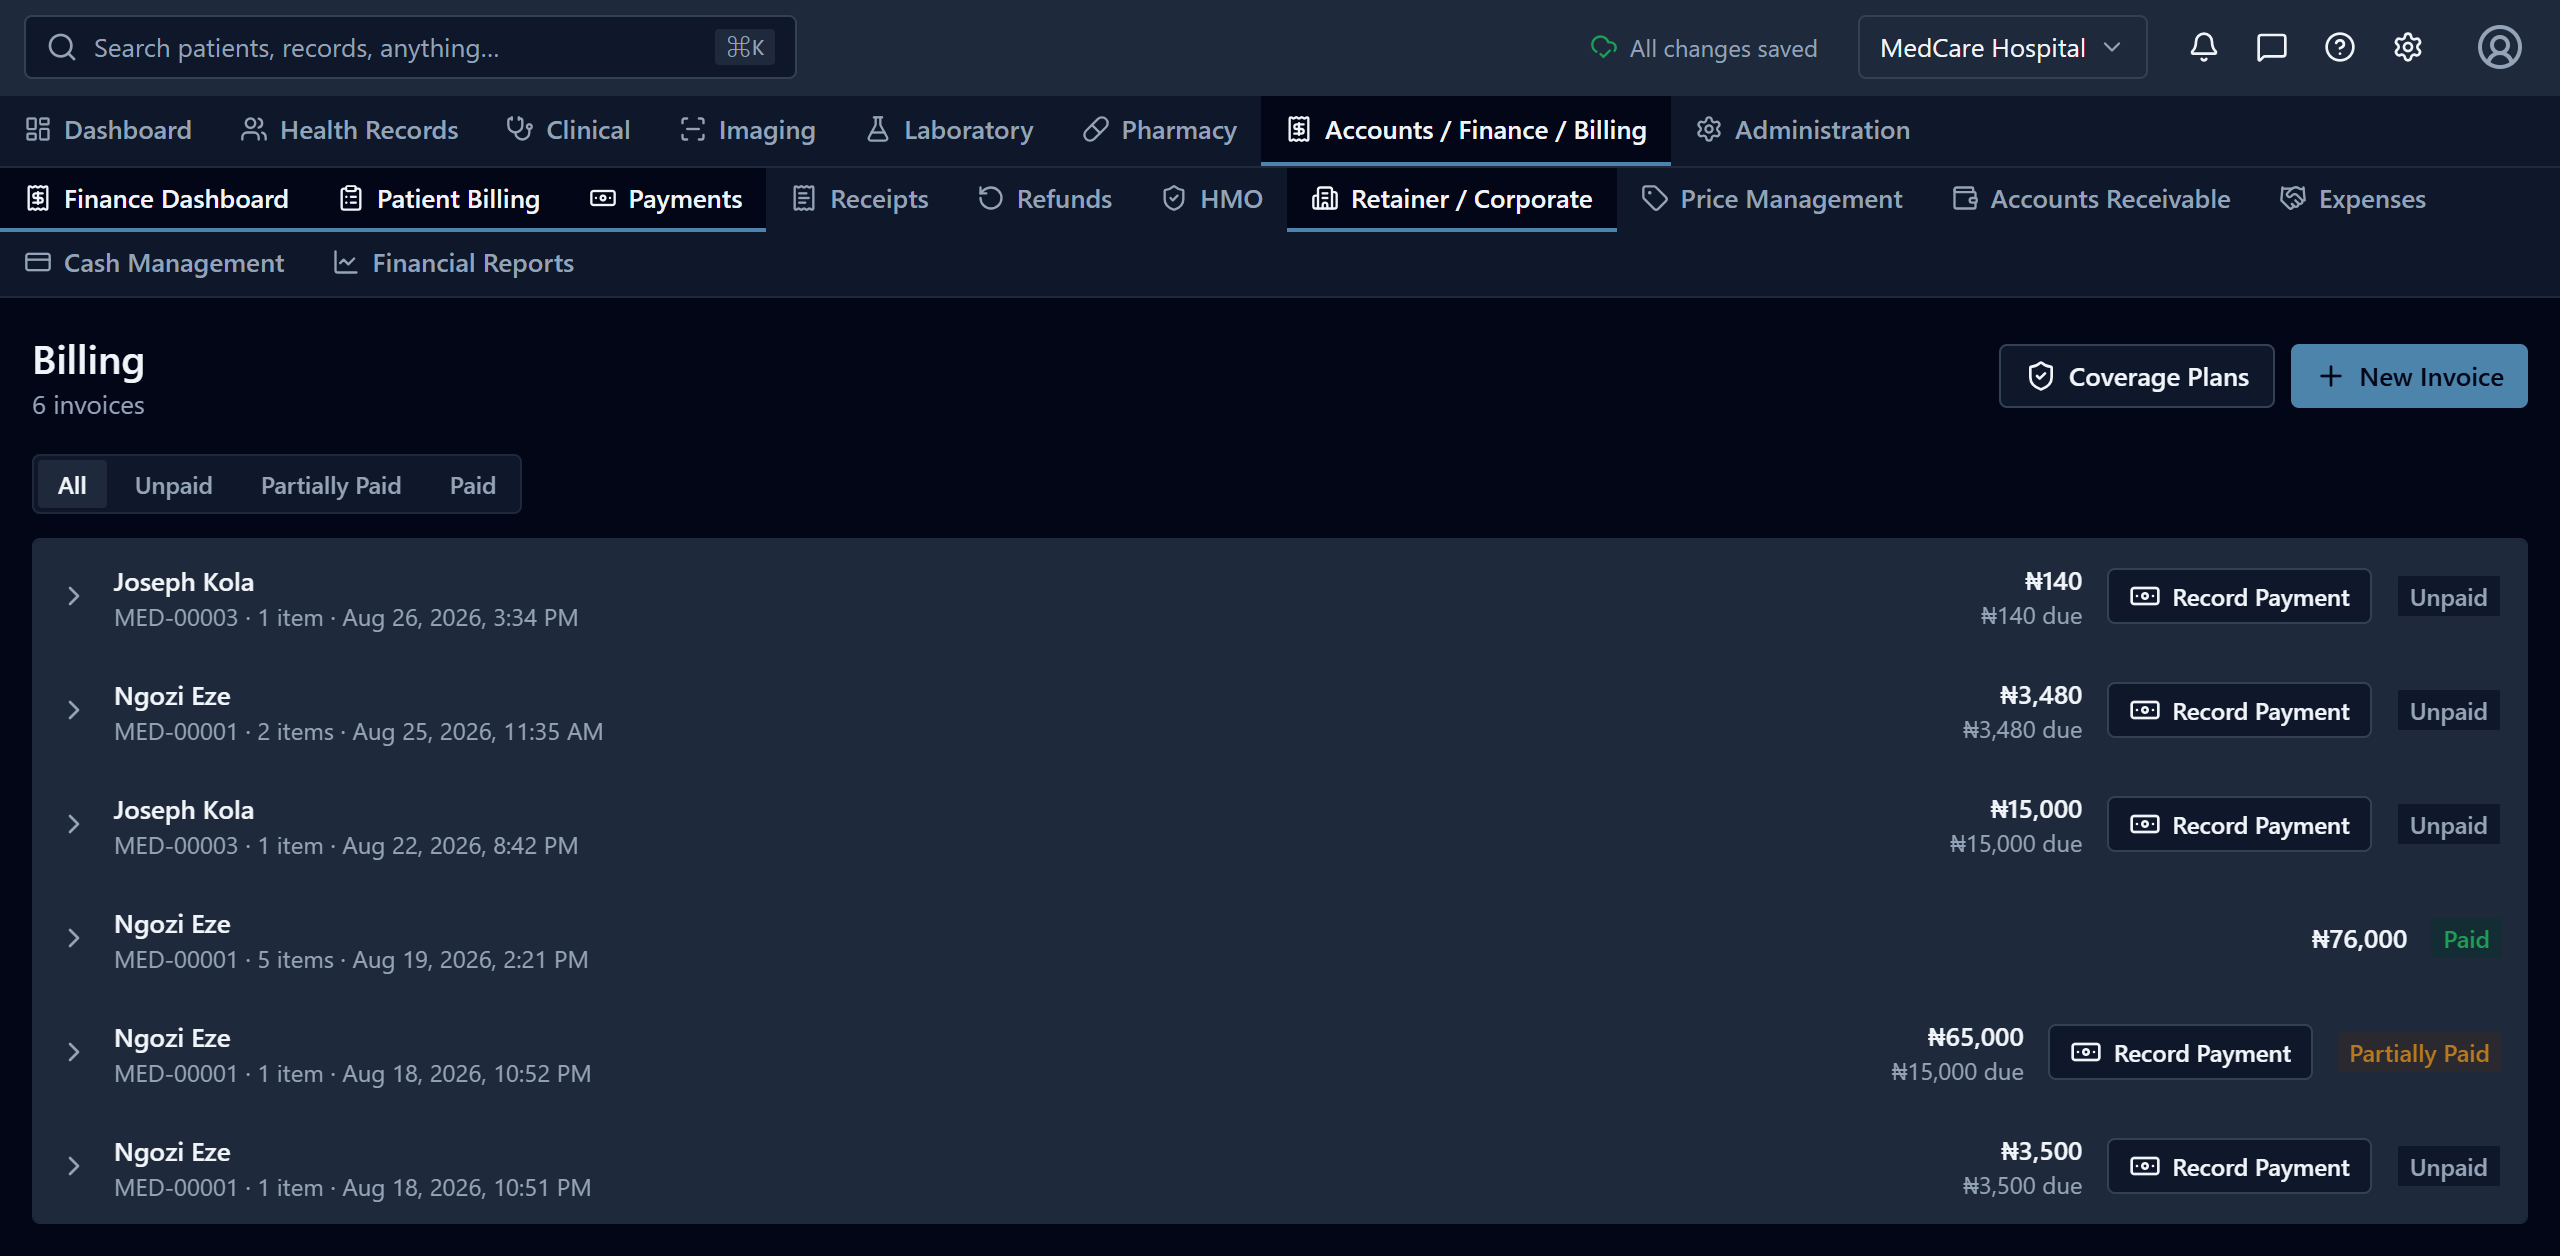The height and width of the screenshot is (1256, 2560).
Task: Open the Receipts sub-tab
Action: (x=860, y=199)
